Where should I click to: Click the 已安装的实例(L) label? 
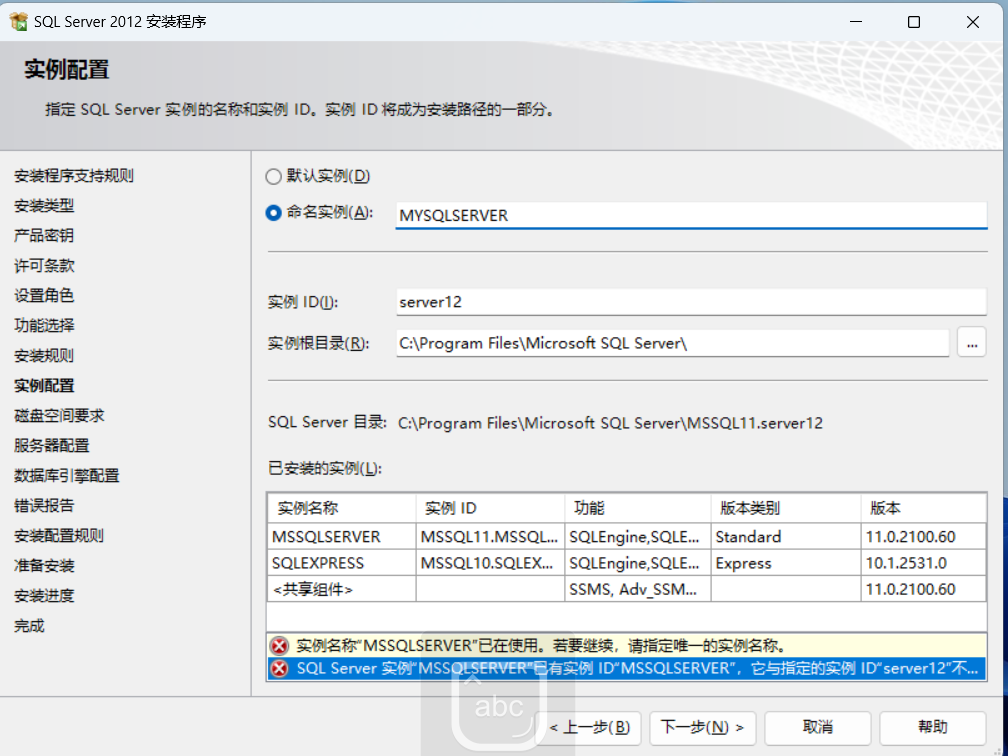point(325,469)
